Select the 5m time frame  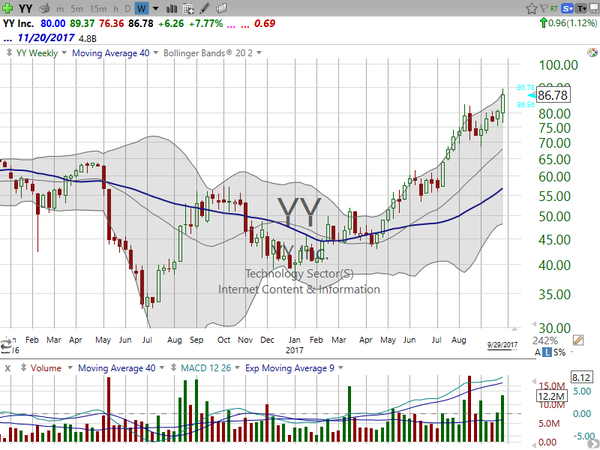pos(77,8)
